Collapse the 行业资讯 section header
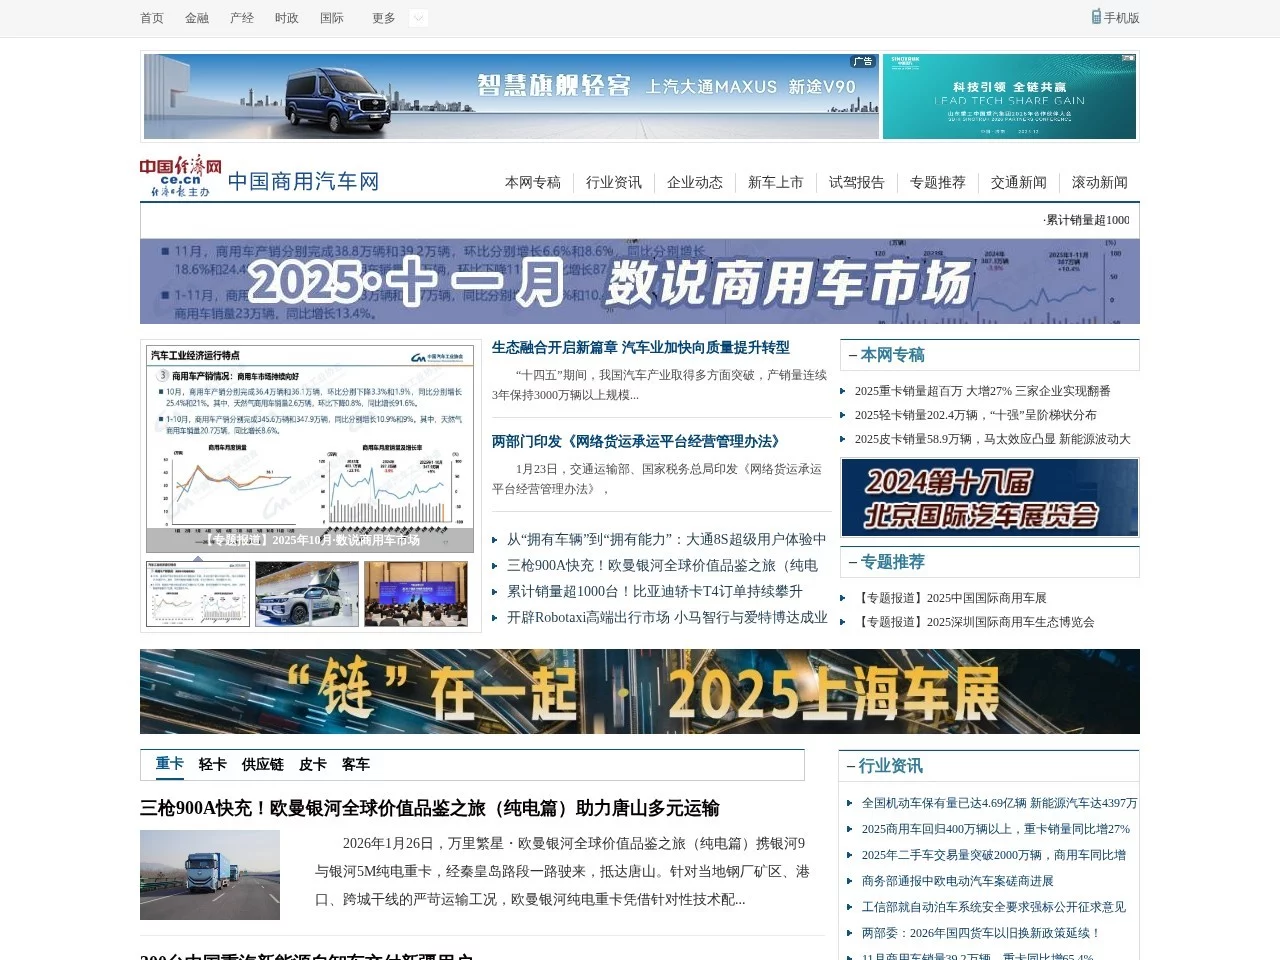 click(x=851, y=766)
